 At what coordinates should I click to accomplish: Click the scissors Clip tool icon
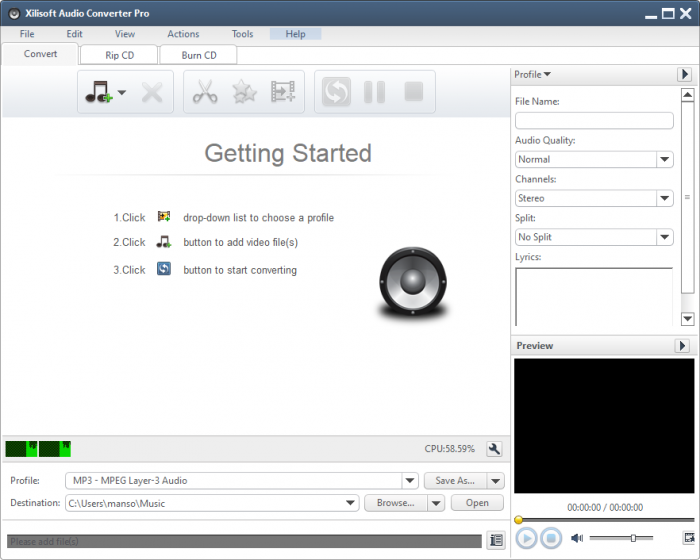(205, 93)
